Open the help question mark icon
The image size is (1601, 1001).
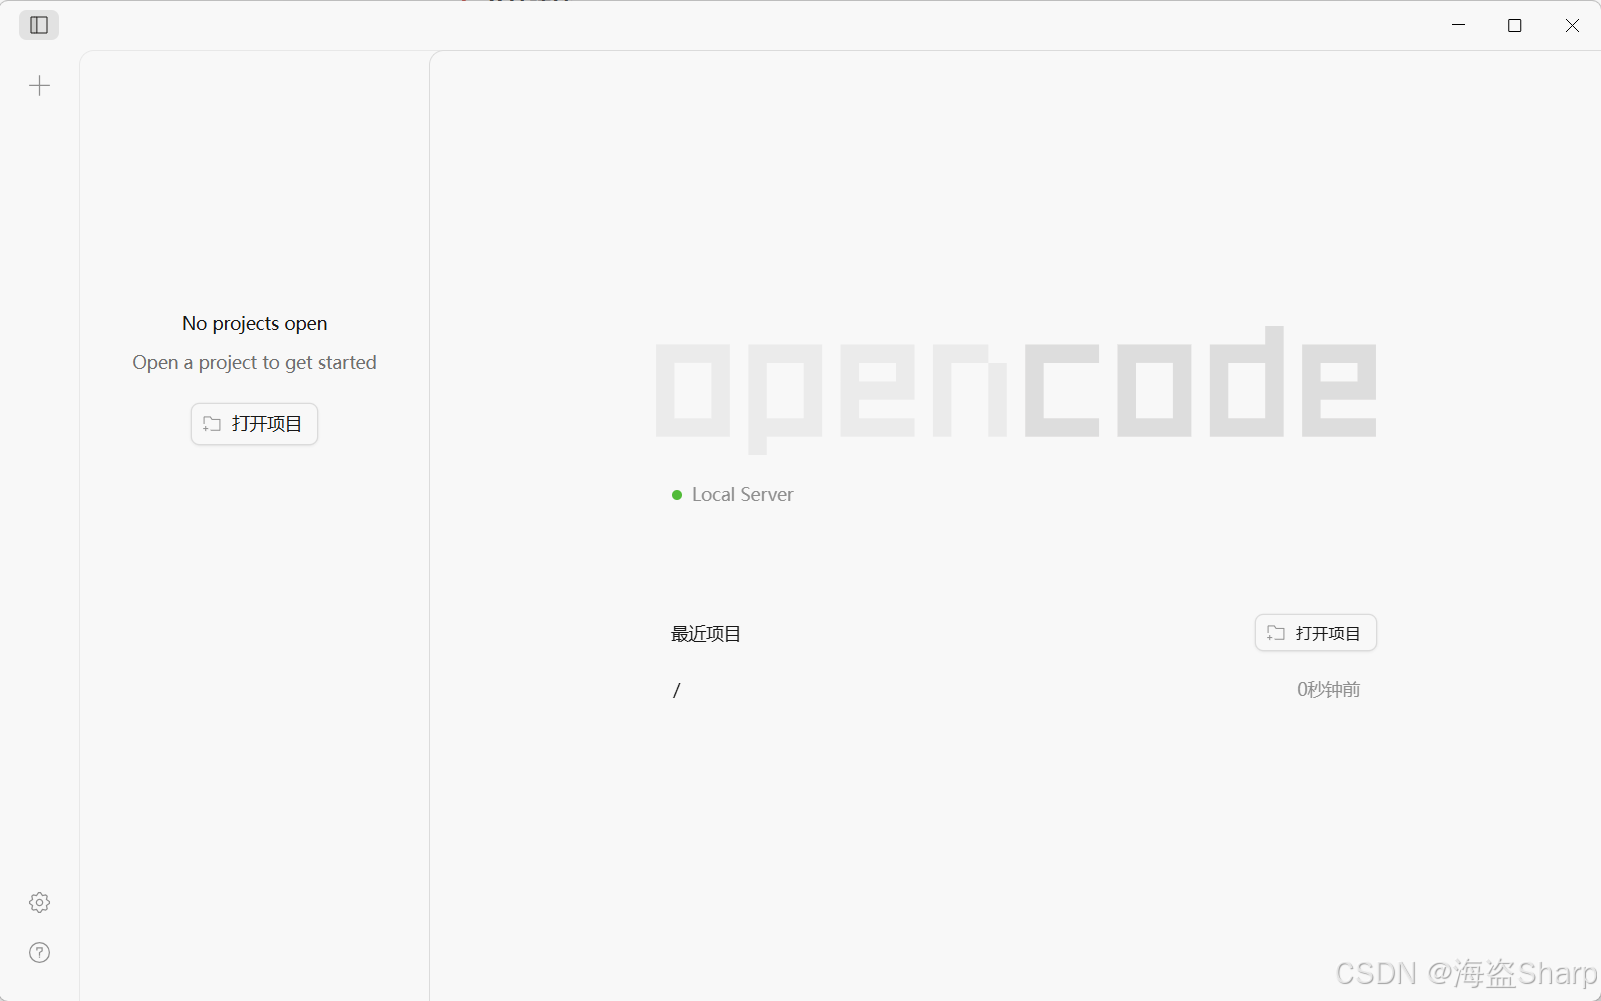(40, 953)
